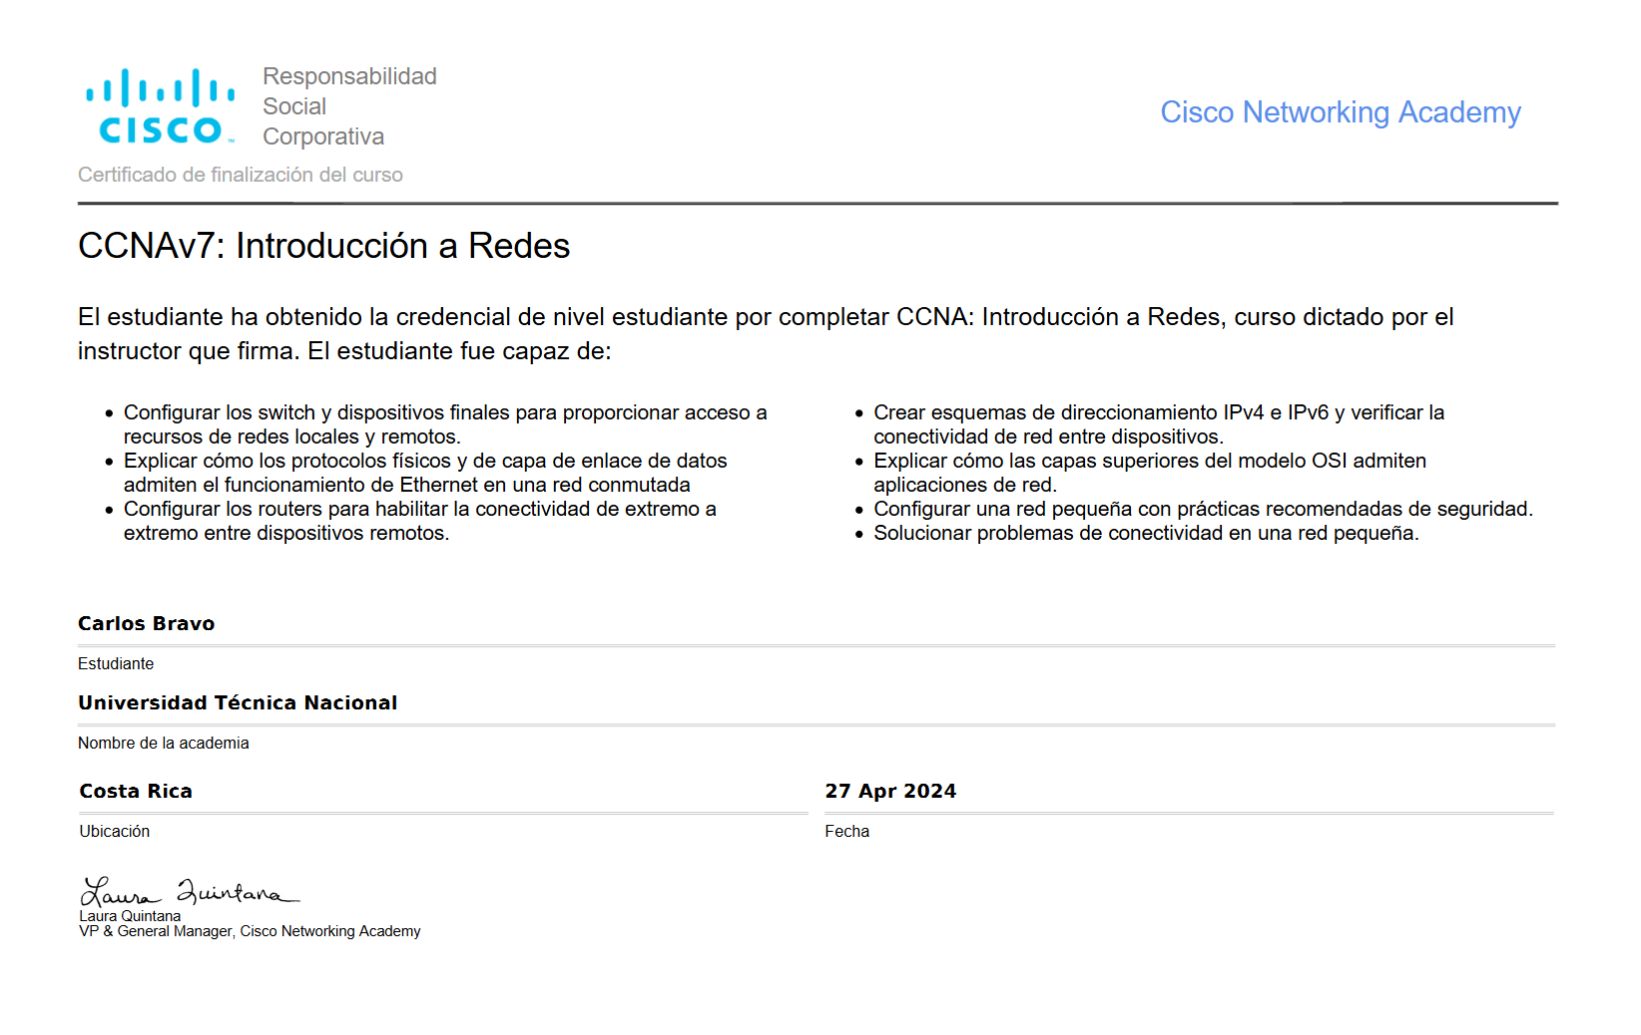Screen dimensions: 1641x1035
Task: Click the 'Estudiante' field label
Action: click(116, 664)
